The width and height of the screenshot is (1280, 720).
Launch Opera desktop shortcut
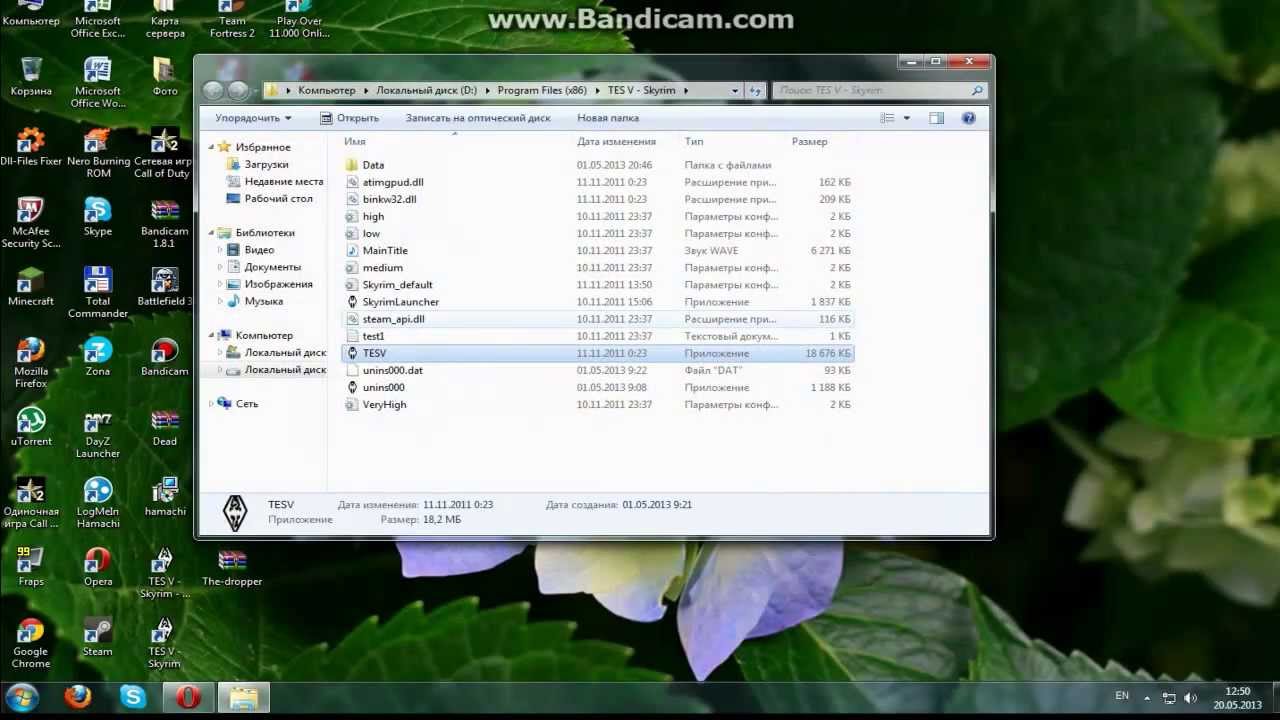click(x=98, y=567)
